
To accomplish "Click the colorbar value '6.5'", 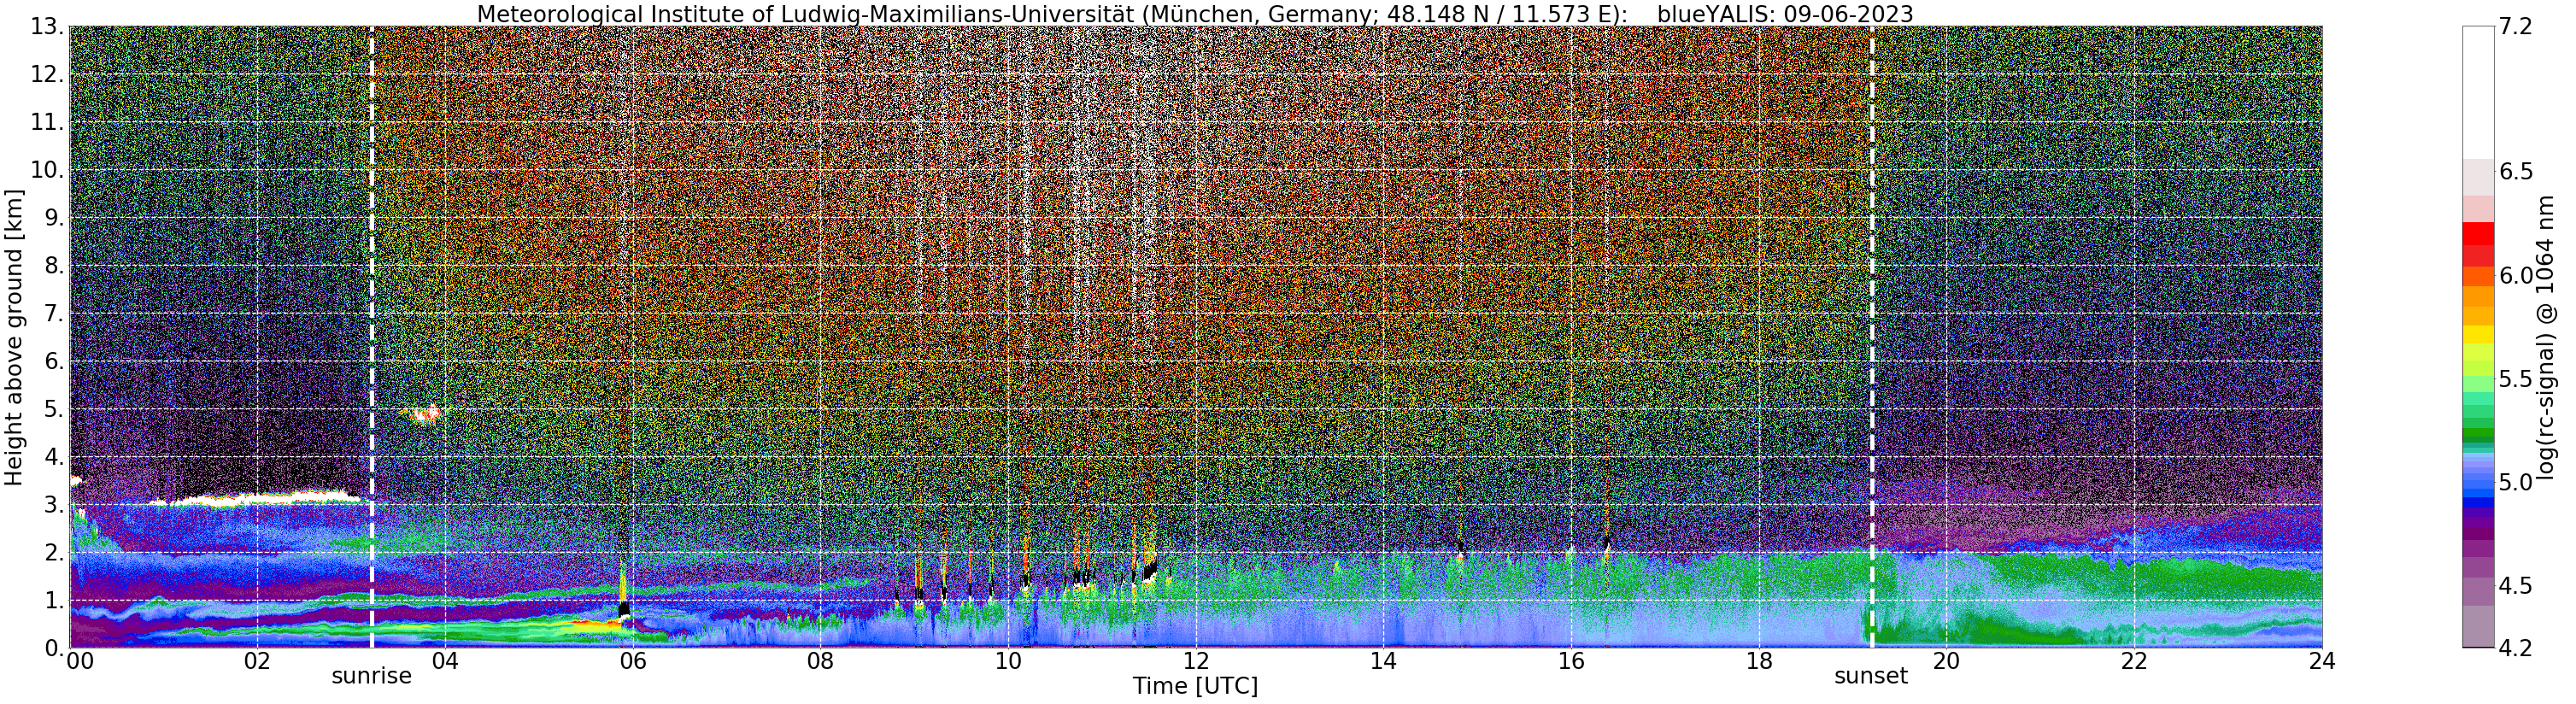I will click(x=2516, y=172).
